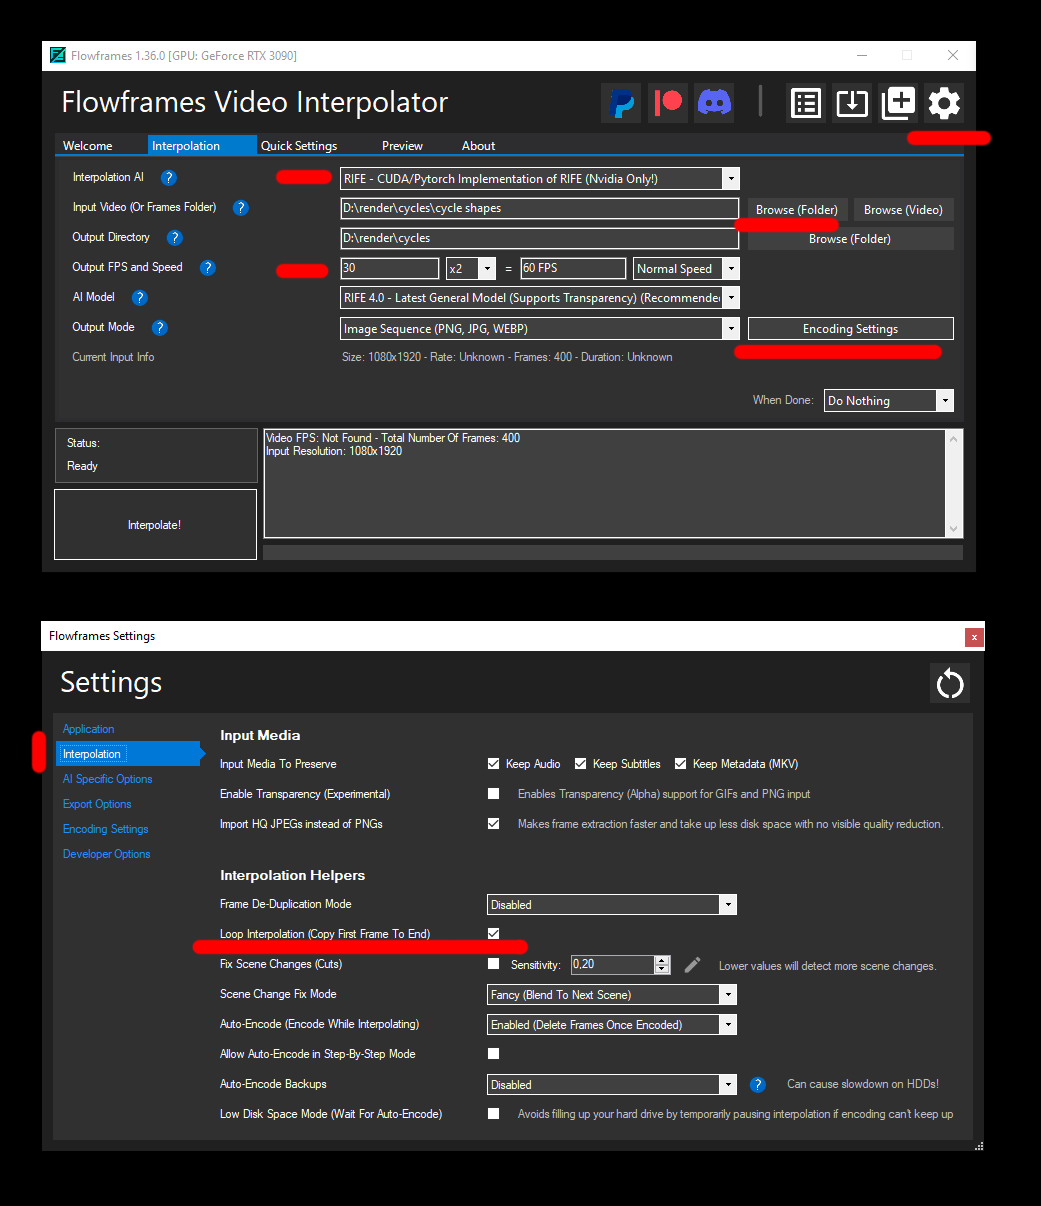Click help icon next to Input Video
Image resolution: width=1041 pixels, height=1206 pixels.
tap(241, 208)
